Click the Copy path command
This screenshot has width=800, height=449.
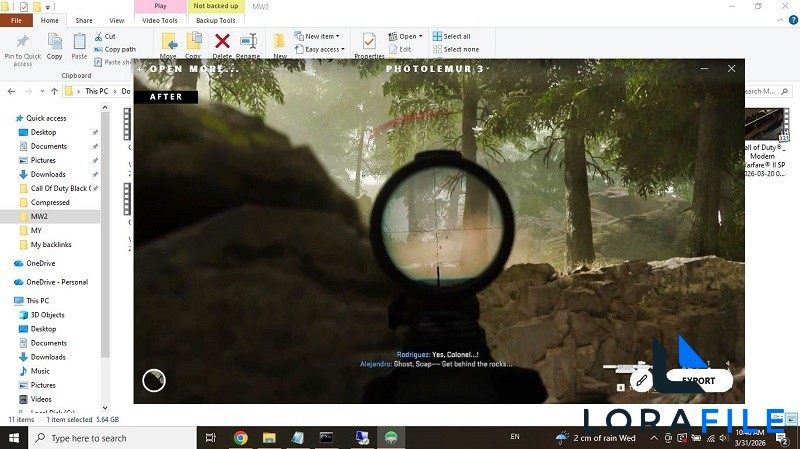point(115,49)
